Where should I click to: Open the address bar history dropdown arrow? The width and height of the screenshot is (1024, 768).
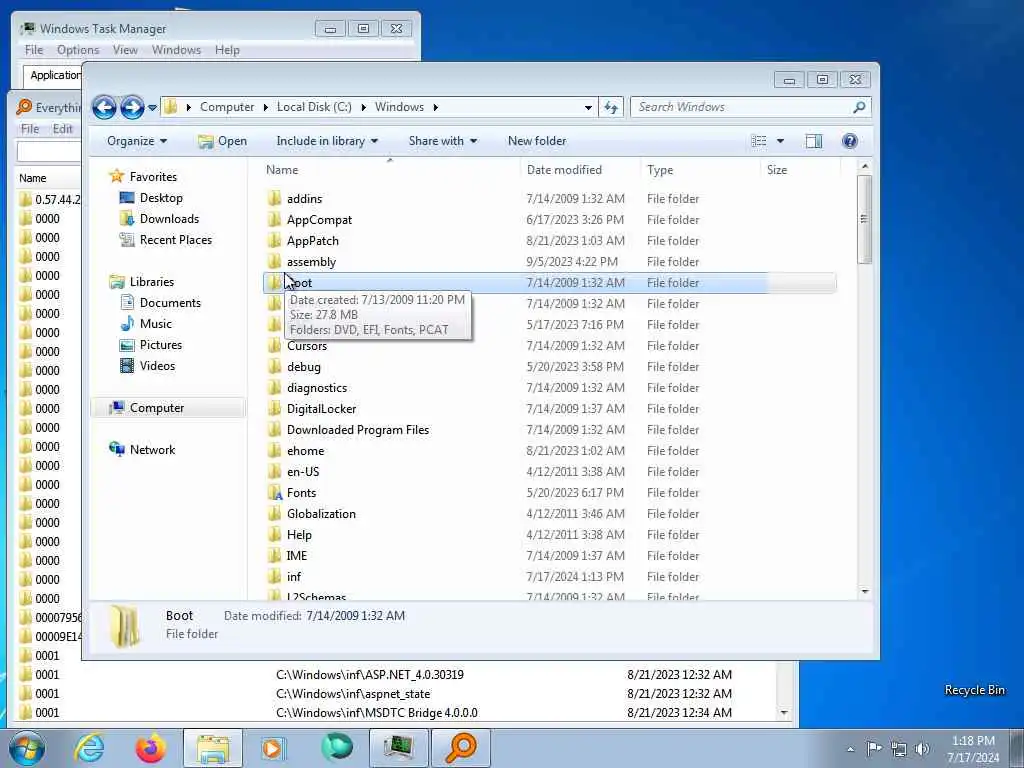pos(588,108)
